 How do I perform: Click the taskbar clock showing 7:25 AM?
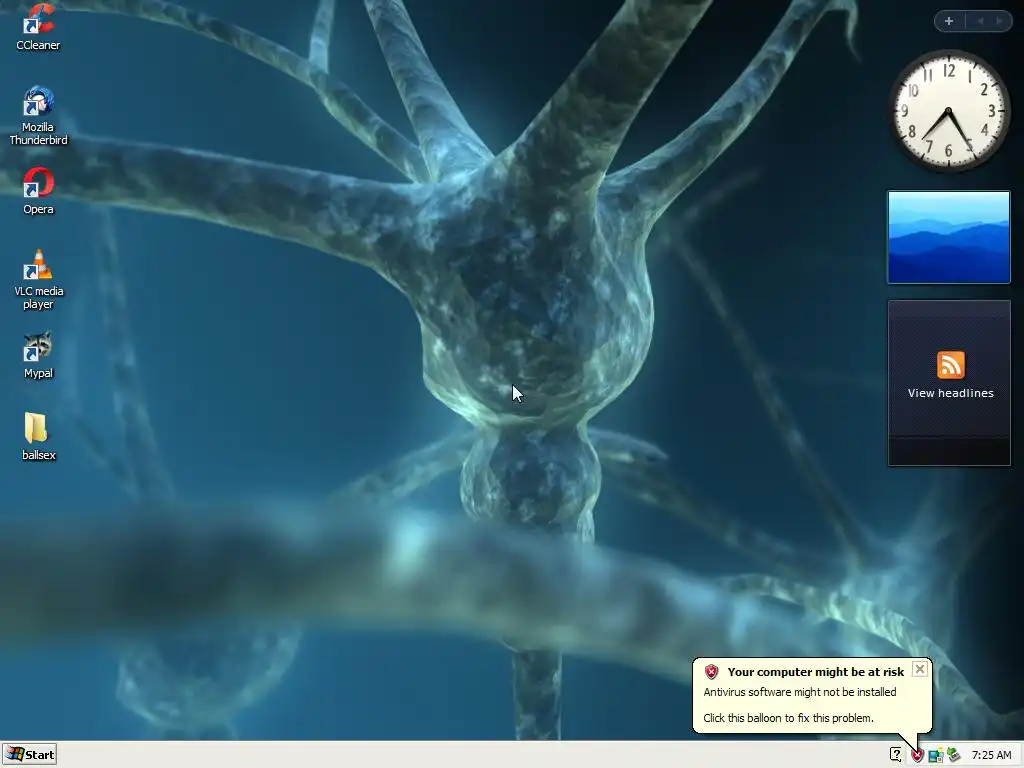click(991, 755)
